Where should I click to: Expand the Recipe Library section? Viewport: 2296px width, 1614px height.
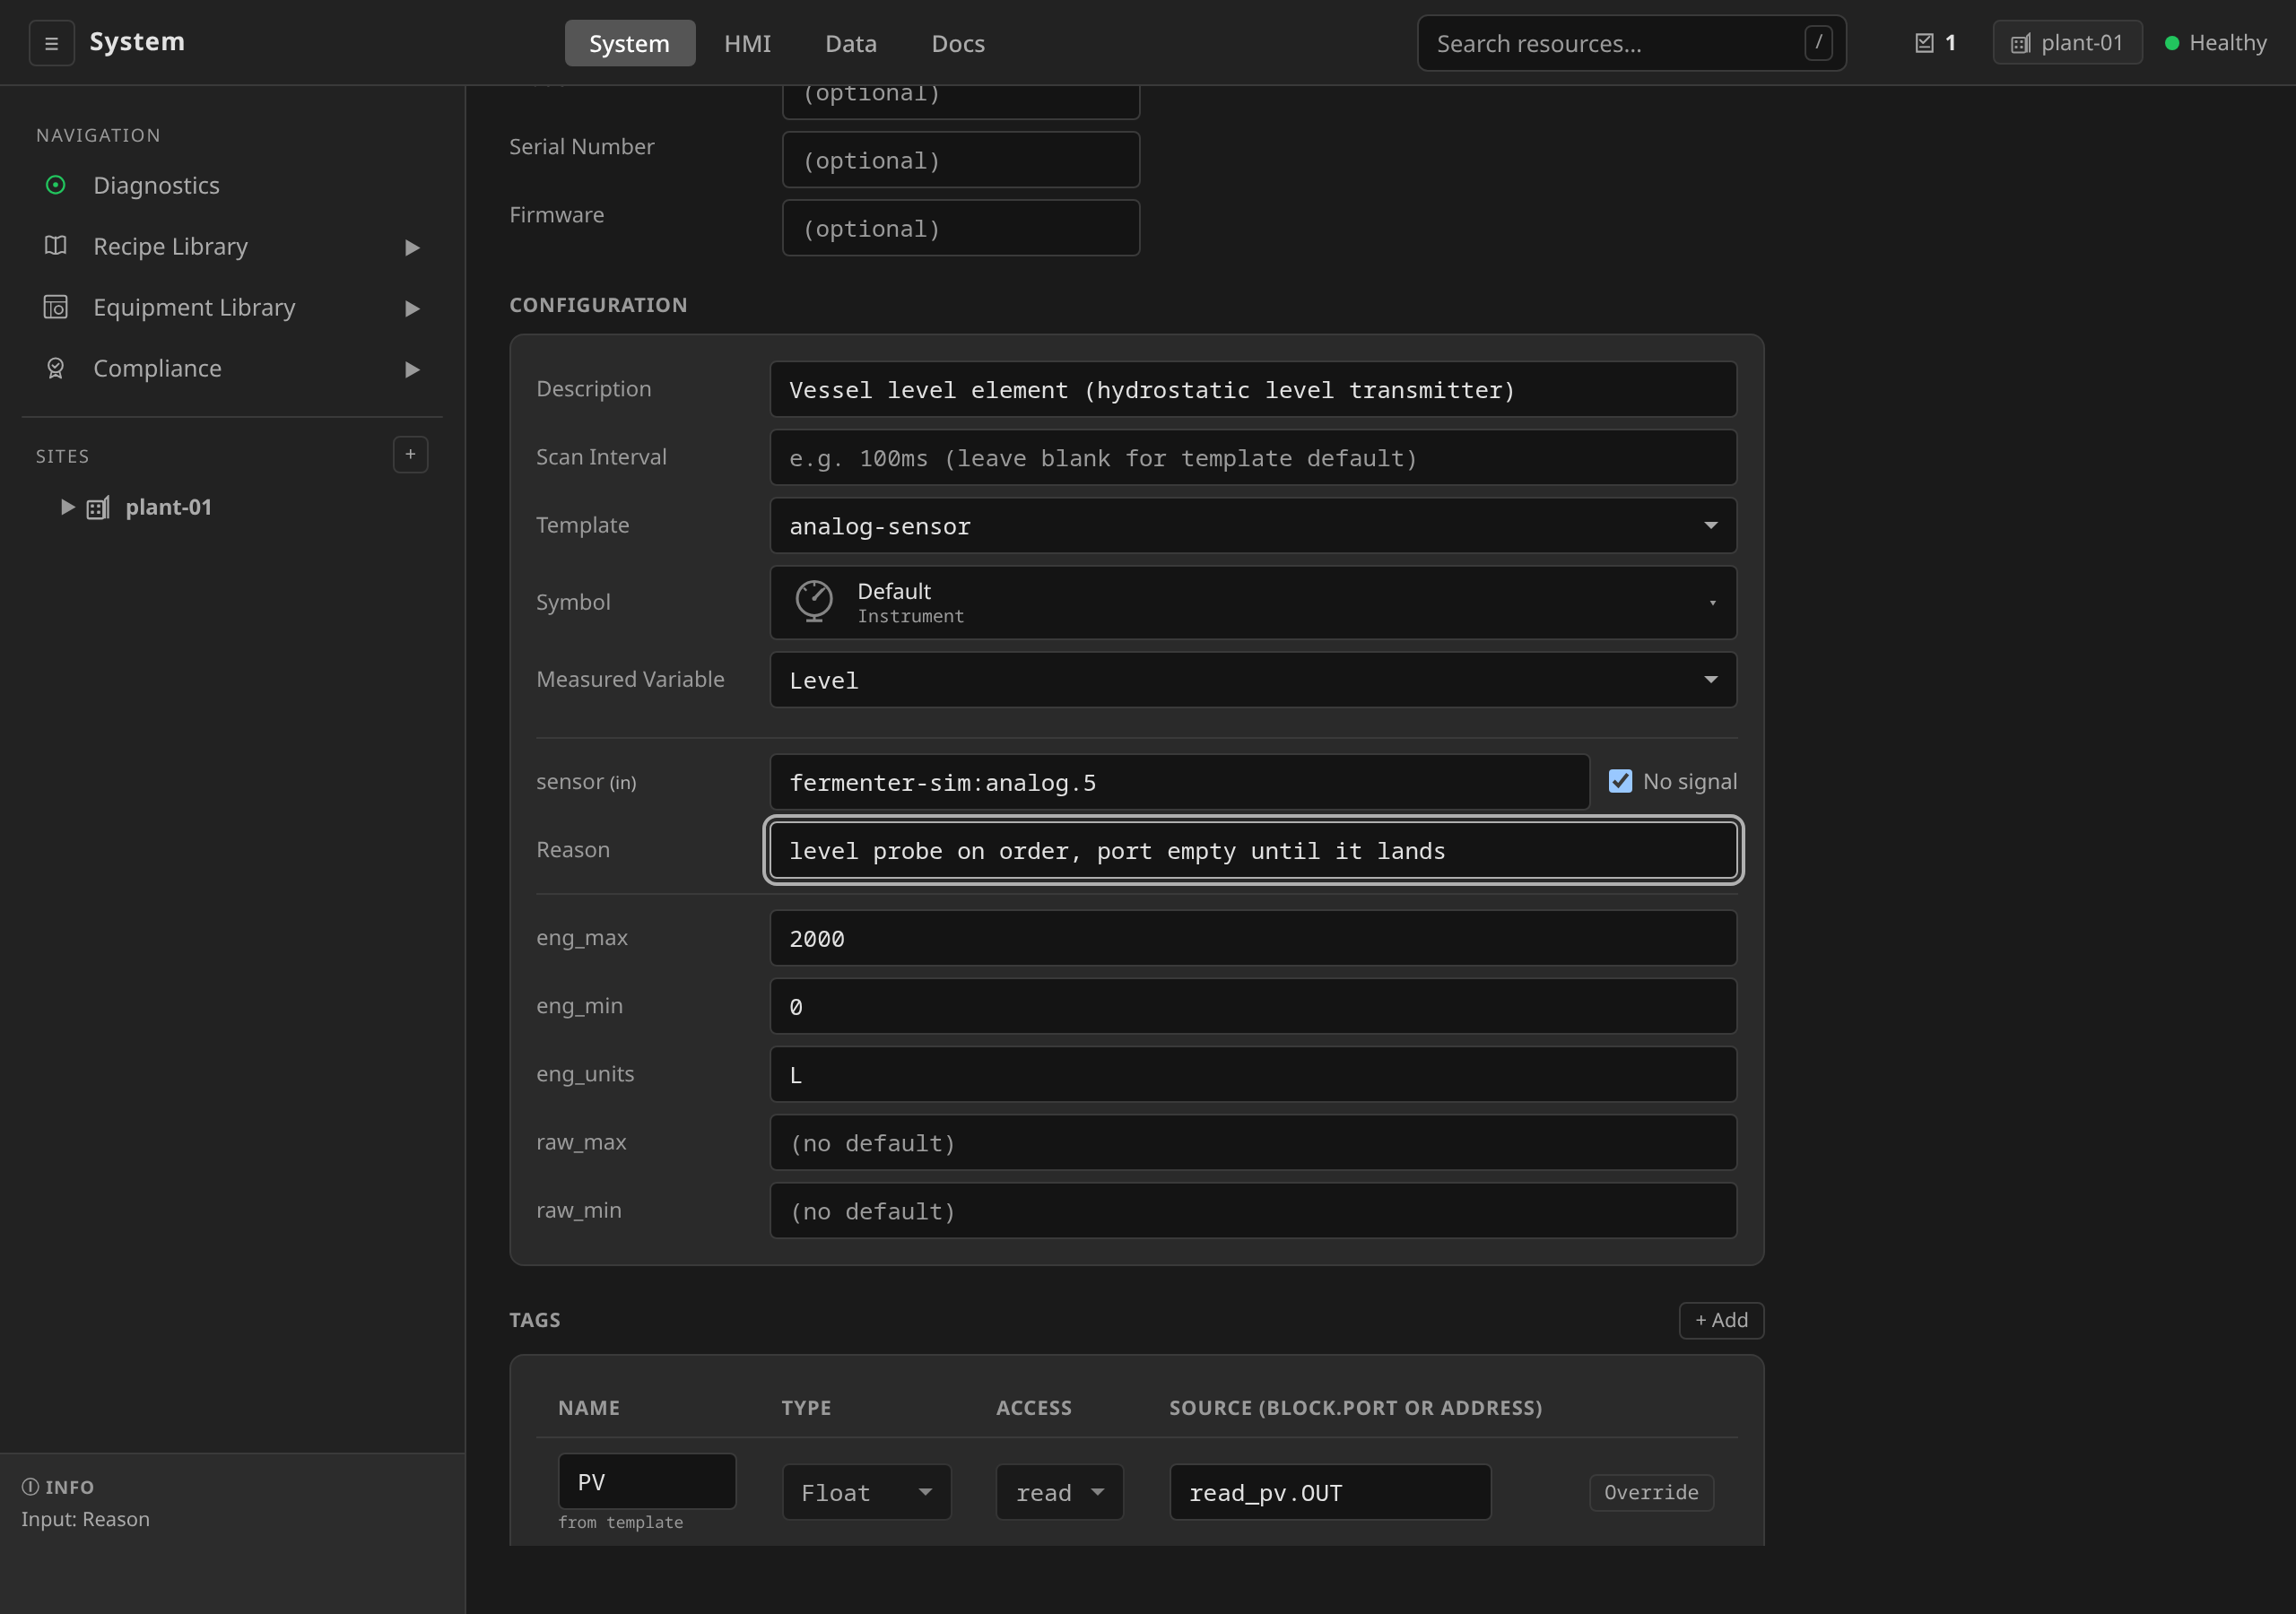(x=412, y=247)
